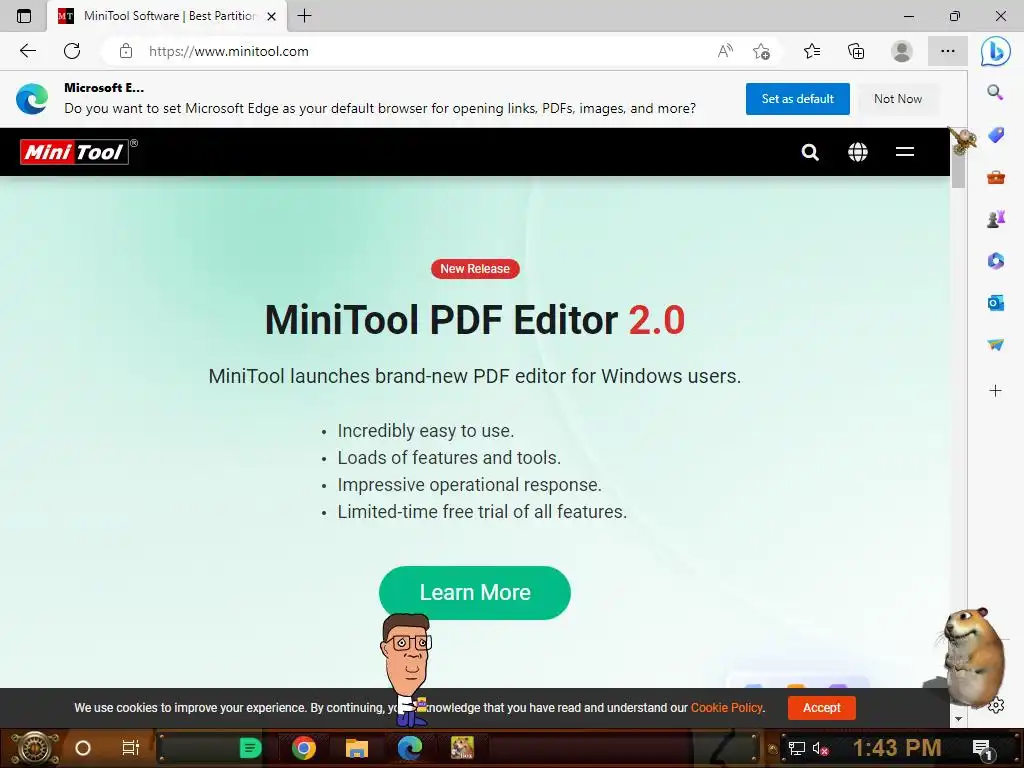
Task: Search the MiniTool site magnifier icon
Action: pyautogui.click(x=810, y=152)
